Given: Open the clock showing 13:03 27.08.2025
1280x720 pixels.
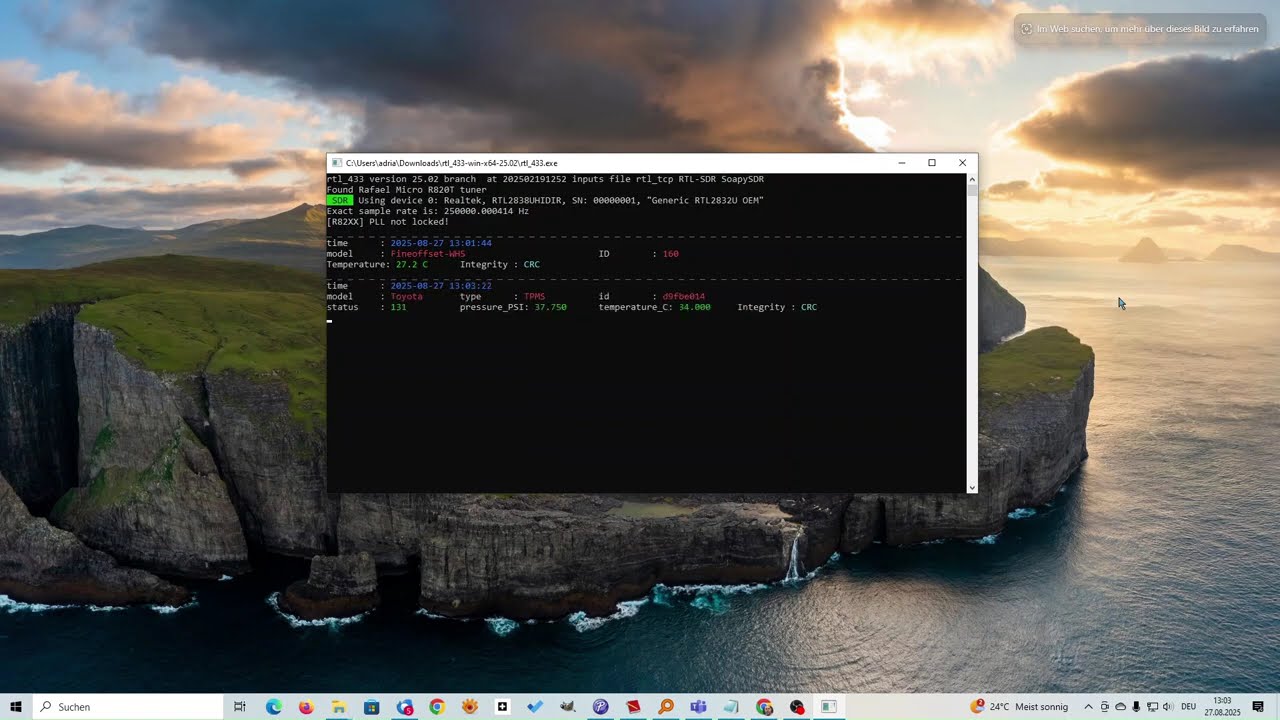Looking at the screenshot, I should 1222,707.
